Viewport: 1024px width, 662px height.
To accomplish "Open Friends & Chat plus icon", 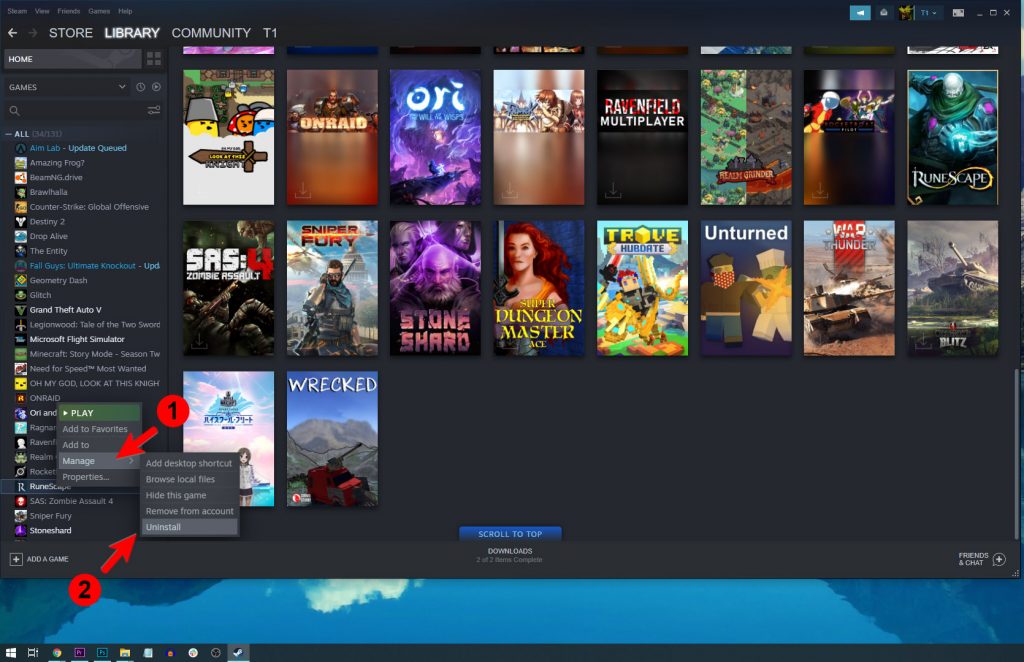I will (x=999, y=559).
